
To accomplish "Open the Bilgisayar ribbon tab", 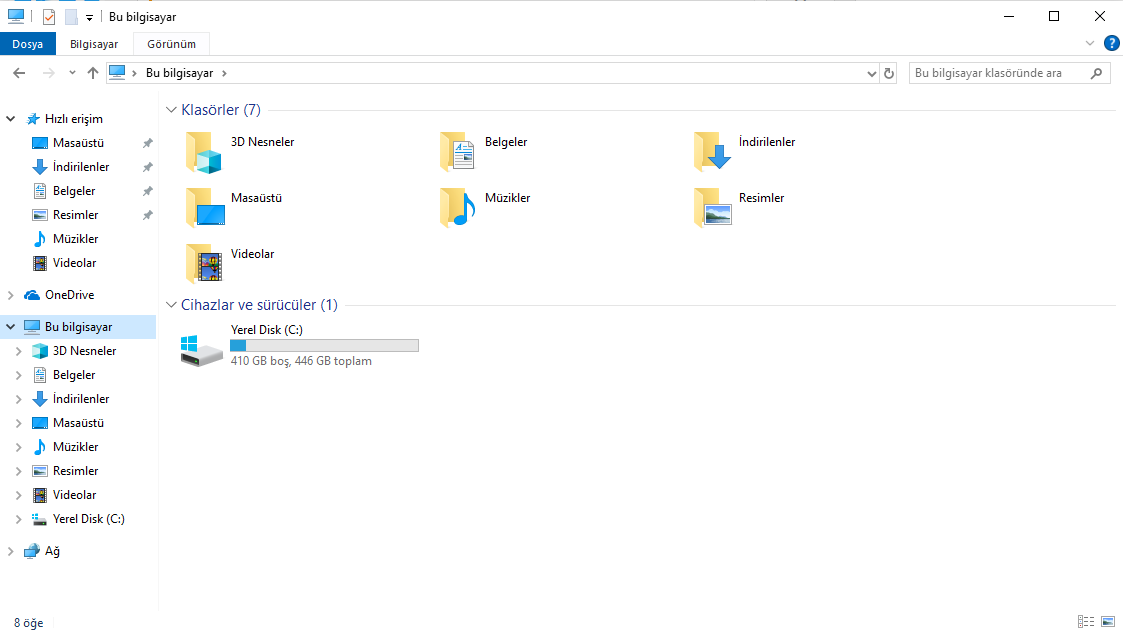I will click(x=94, y=44).
